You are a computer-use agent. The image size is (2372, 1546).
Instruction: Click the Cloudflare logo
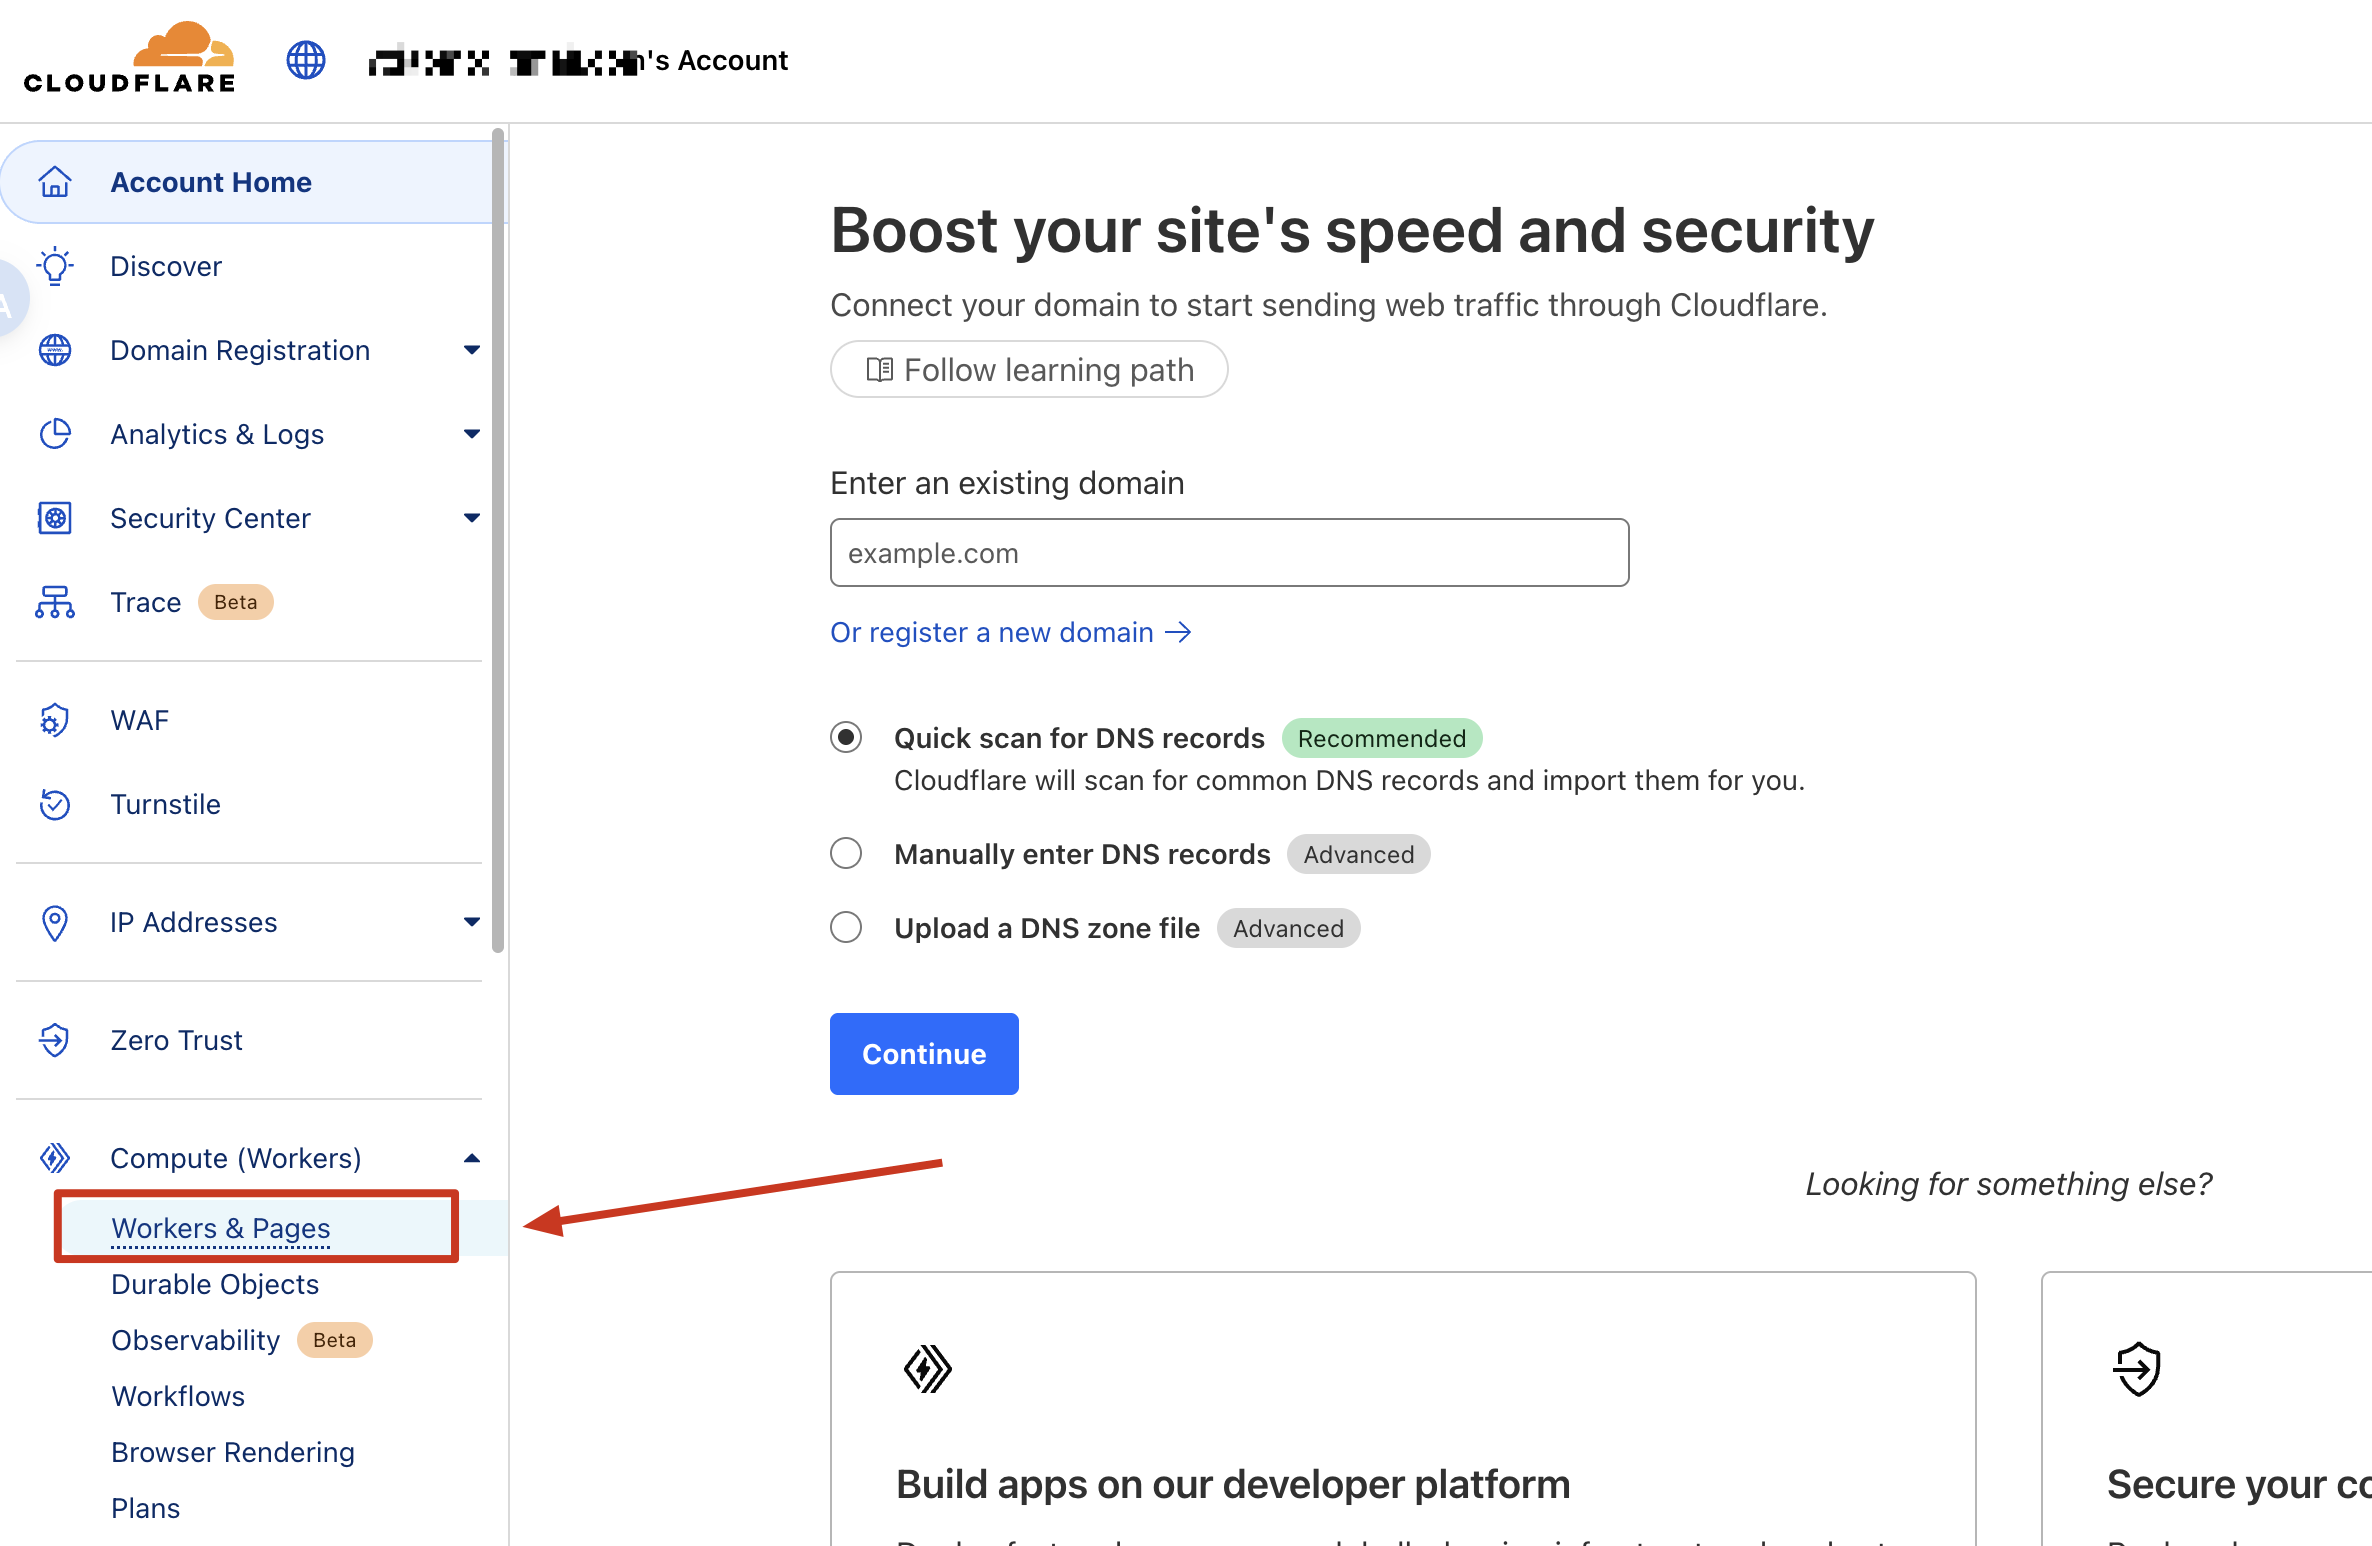coord(130,58)
